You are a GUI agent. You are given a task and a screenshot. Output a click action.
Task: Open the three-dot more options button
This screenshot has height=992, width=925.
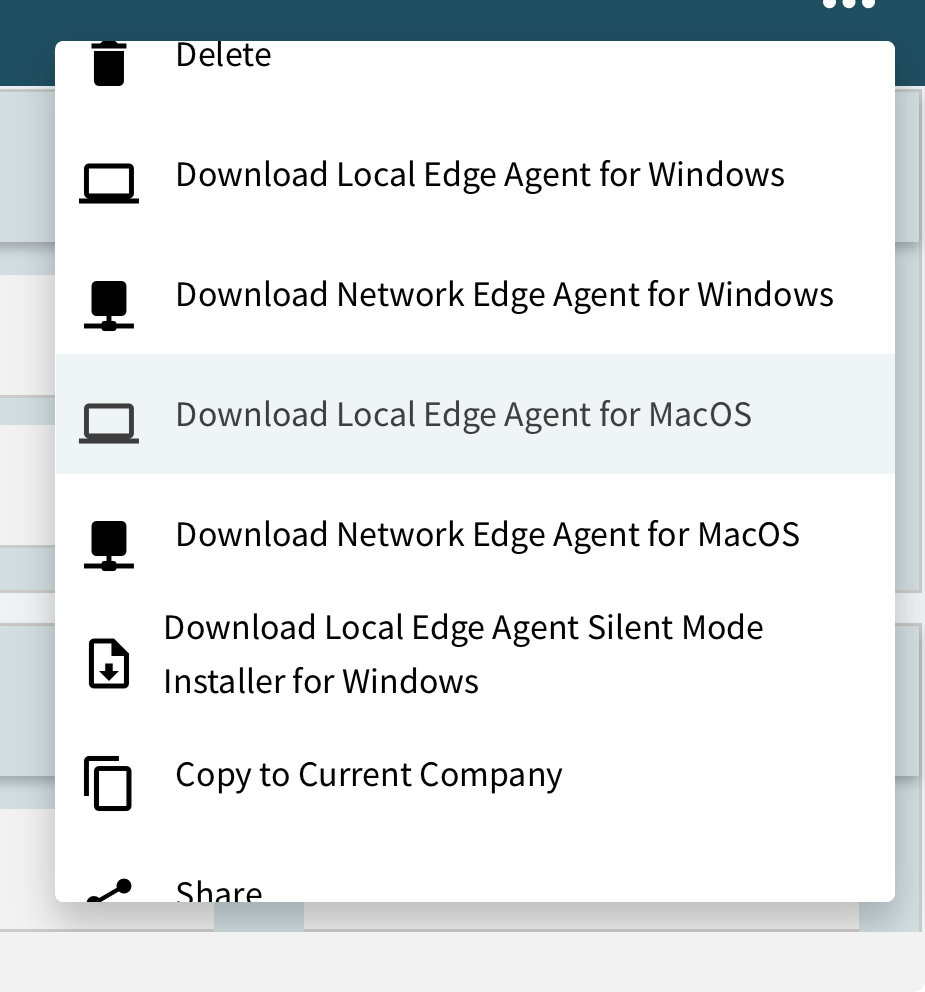click(x=848, y=5)
